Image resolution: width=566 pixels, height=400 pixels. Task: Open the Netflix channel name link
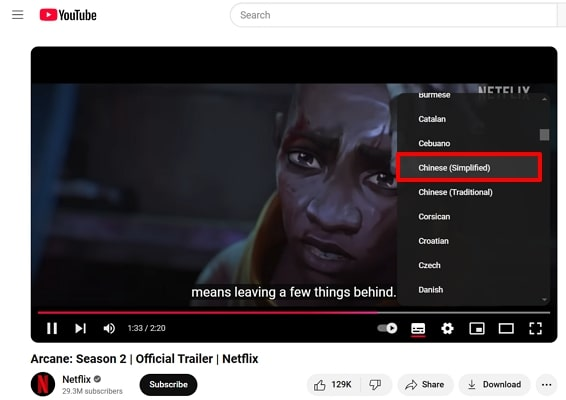77,379
